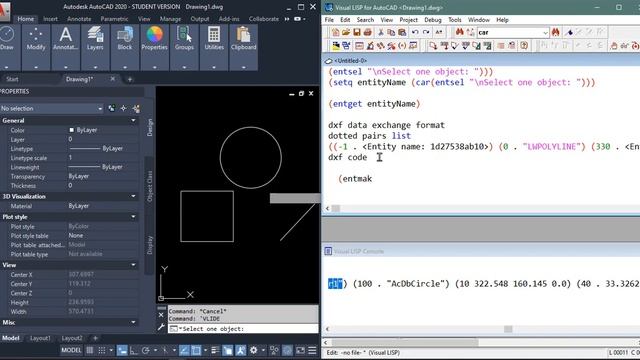Click the New file icon in Visual LISP
Image resolution: width=640 pixels, height=360 pixels.
(336, 32)
